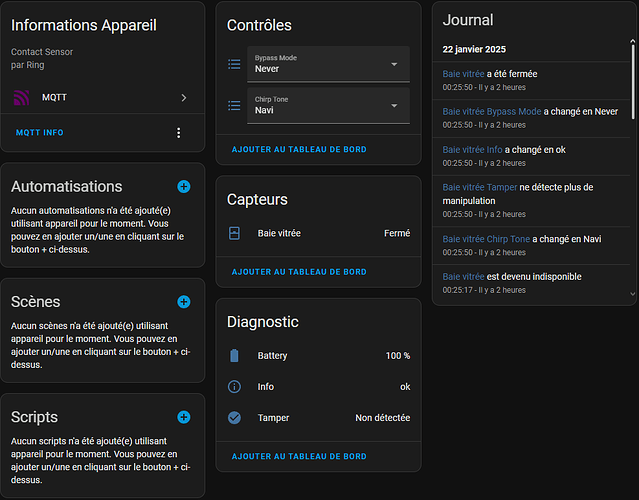The width and height of the screenshot is (639, 500).
Task: Click the Info circle icon in Diagnostic
Action: pos(234,387)
